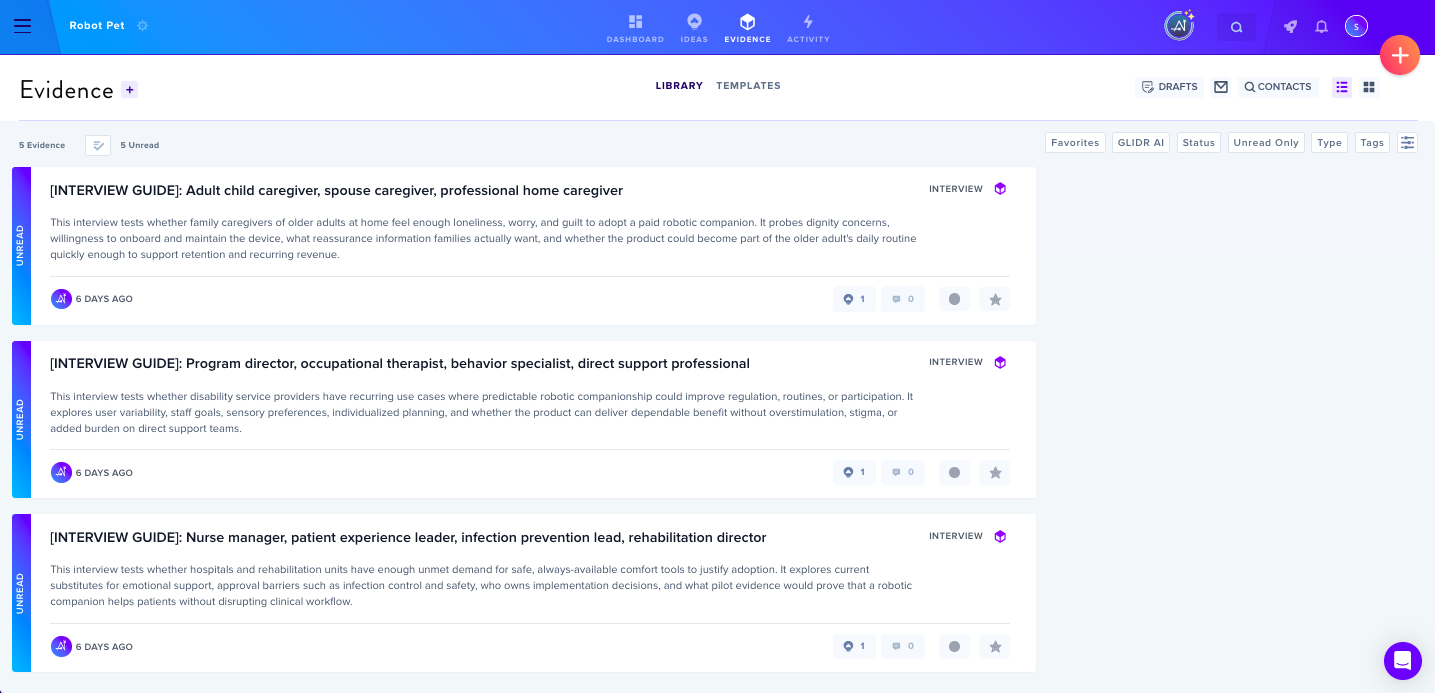This screenshot has width=1435, height=693.
Task: Open the notifications bell
Action: (x=1321, y=27)
